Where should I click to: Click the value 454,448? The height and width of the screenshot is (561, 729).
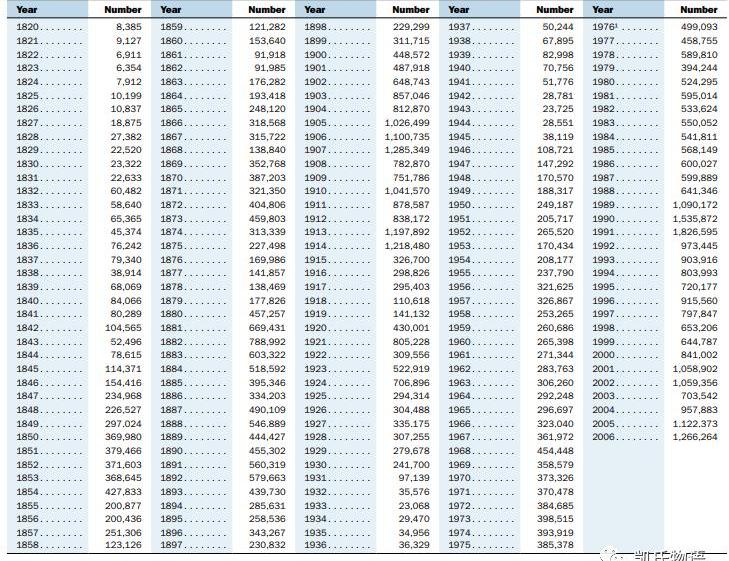[556, 451]
